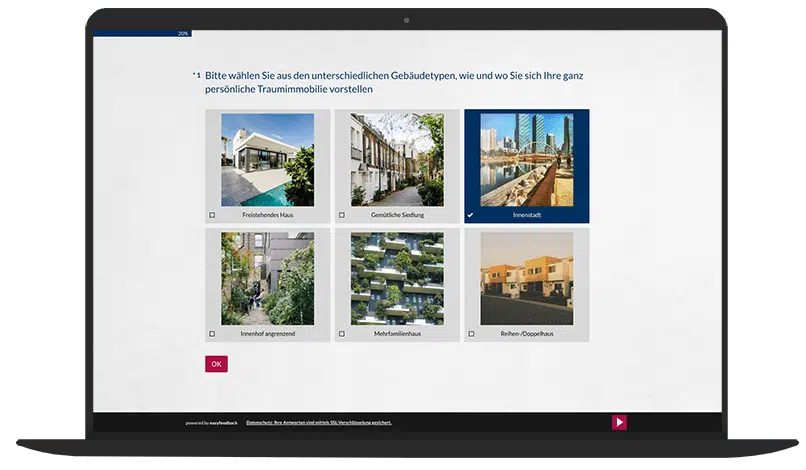The width and height of the screenshot is (806, 470).
Task: Tick the Innenhof angrenzend checkbox
Action: click(x=212, y=334)
